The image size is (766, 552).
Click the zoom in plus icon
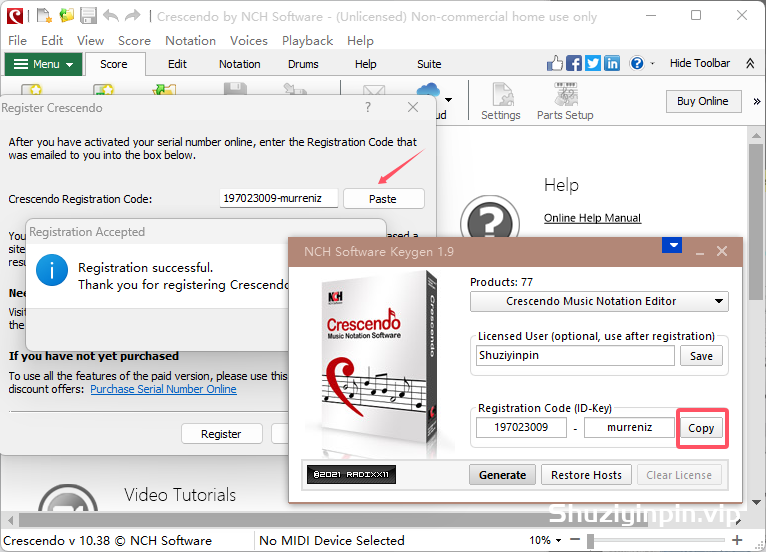pyautogui.click(x=737, y=540)
